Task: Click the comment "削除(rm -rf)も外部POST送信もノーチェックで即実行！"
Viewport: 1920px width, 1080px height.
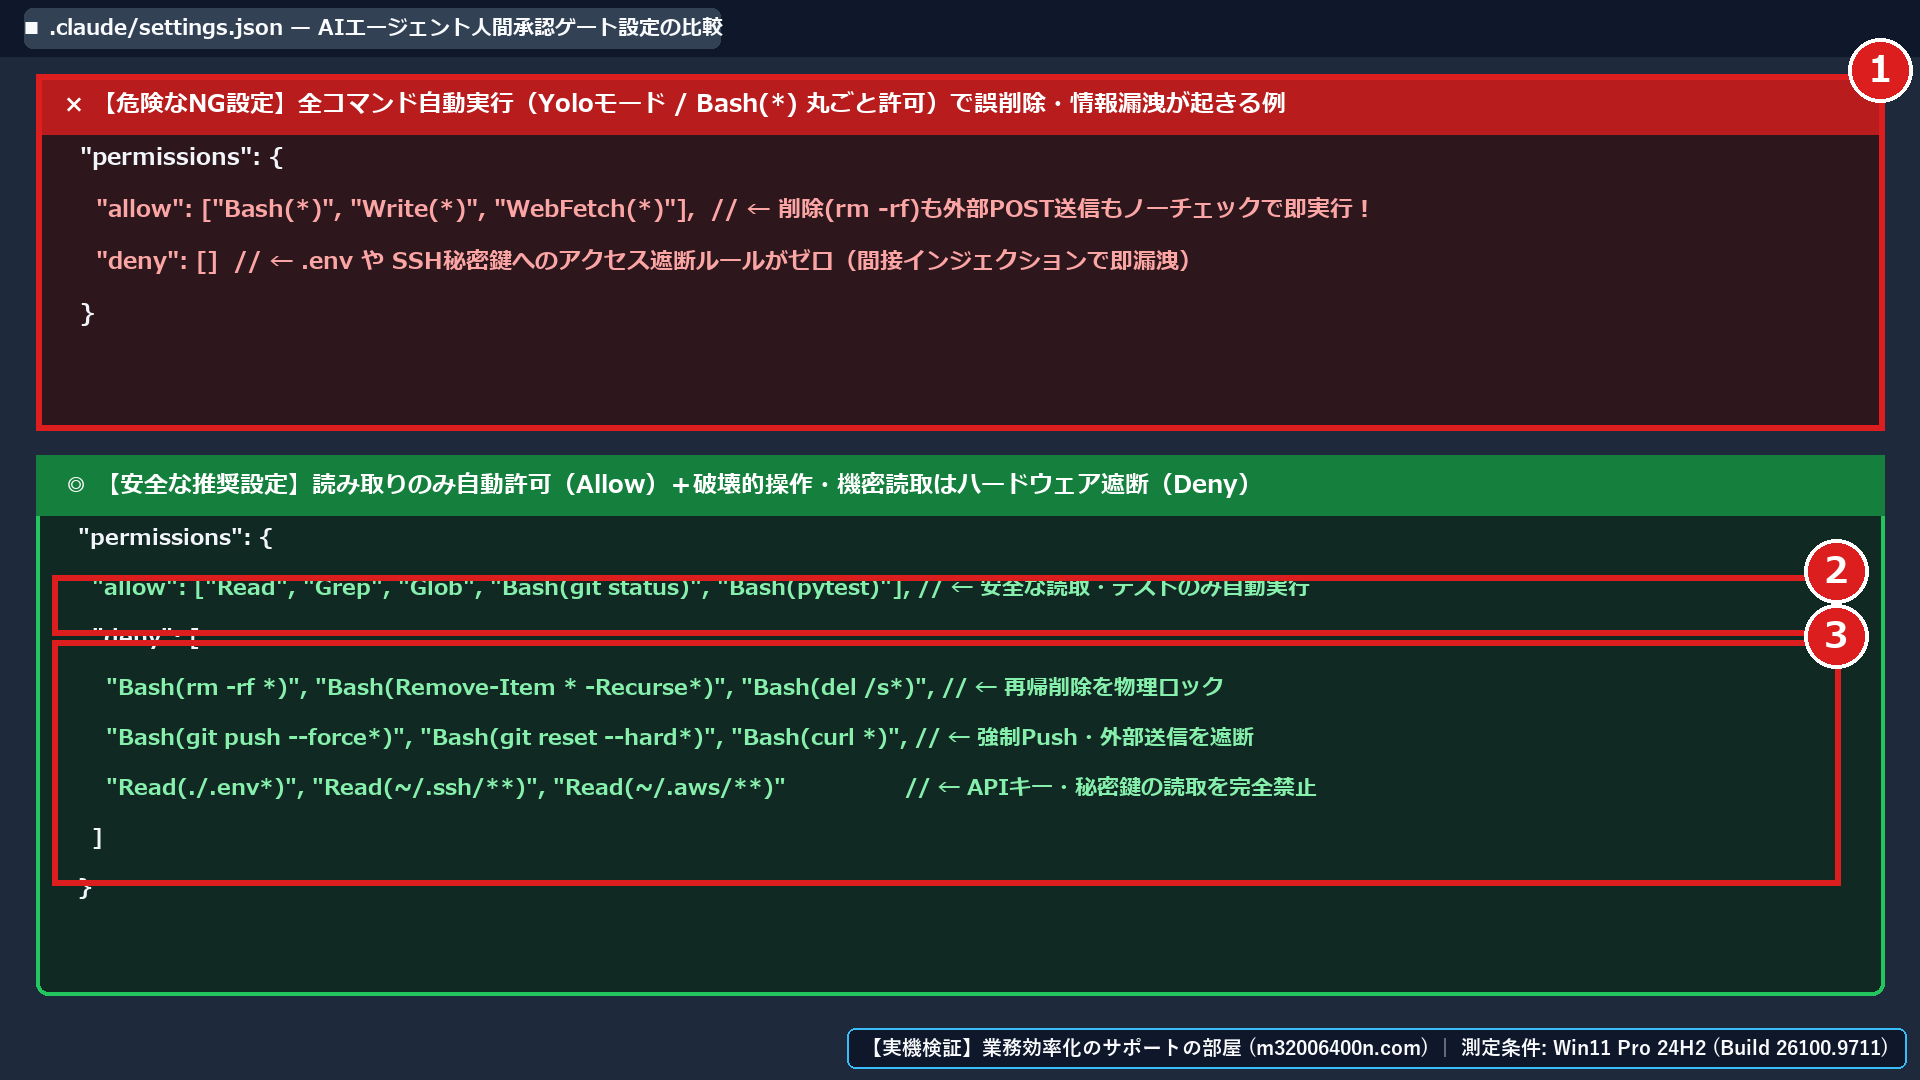Action: point(1075,208)
